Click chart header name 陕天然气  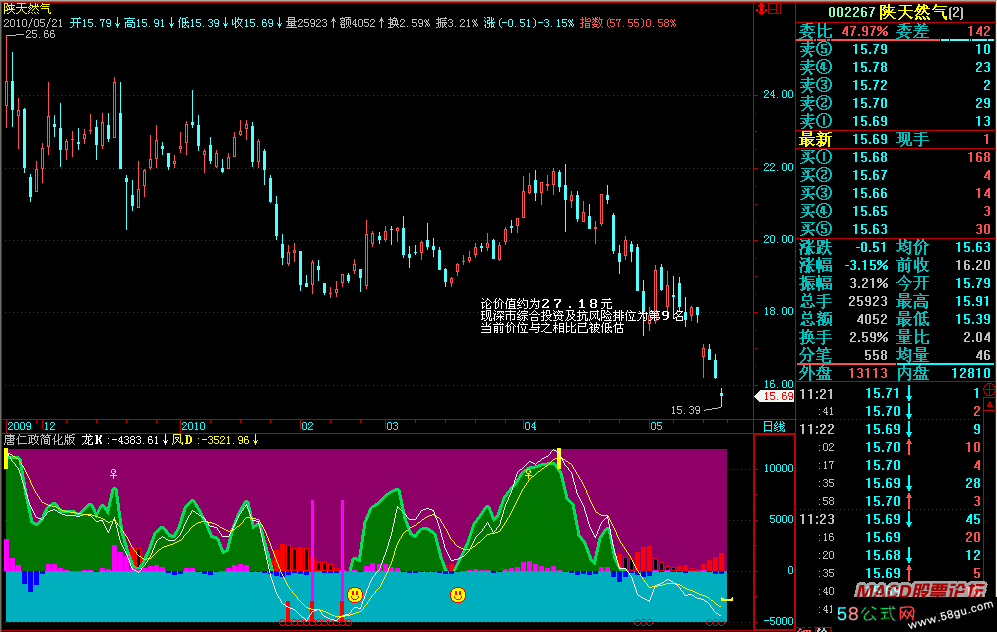pyautogui.click(x=27, y=9)
